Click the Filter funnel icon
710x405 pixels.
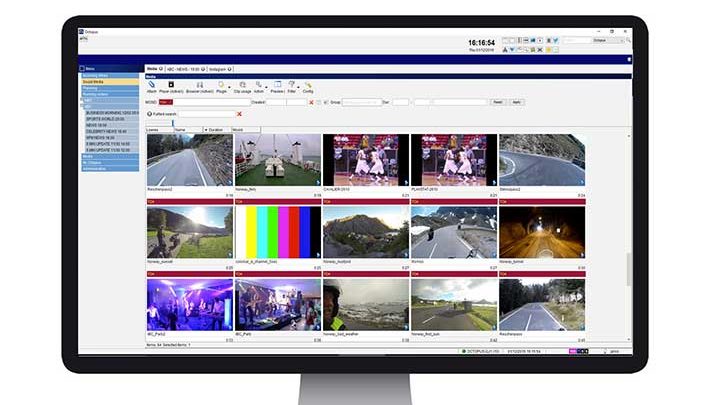293,86
